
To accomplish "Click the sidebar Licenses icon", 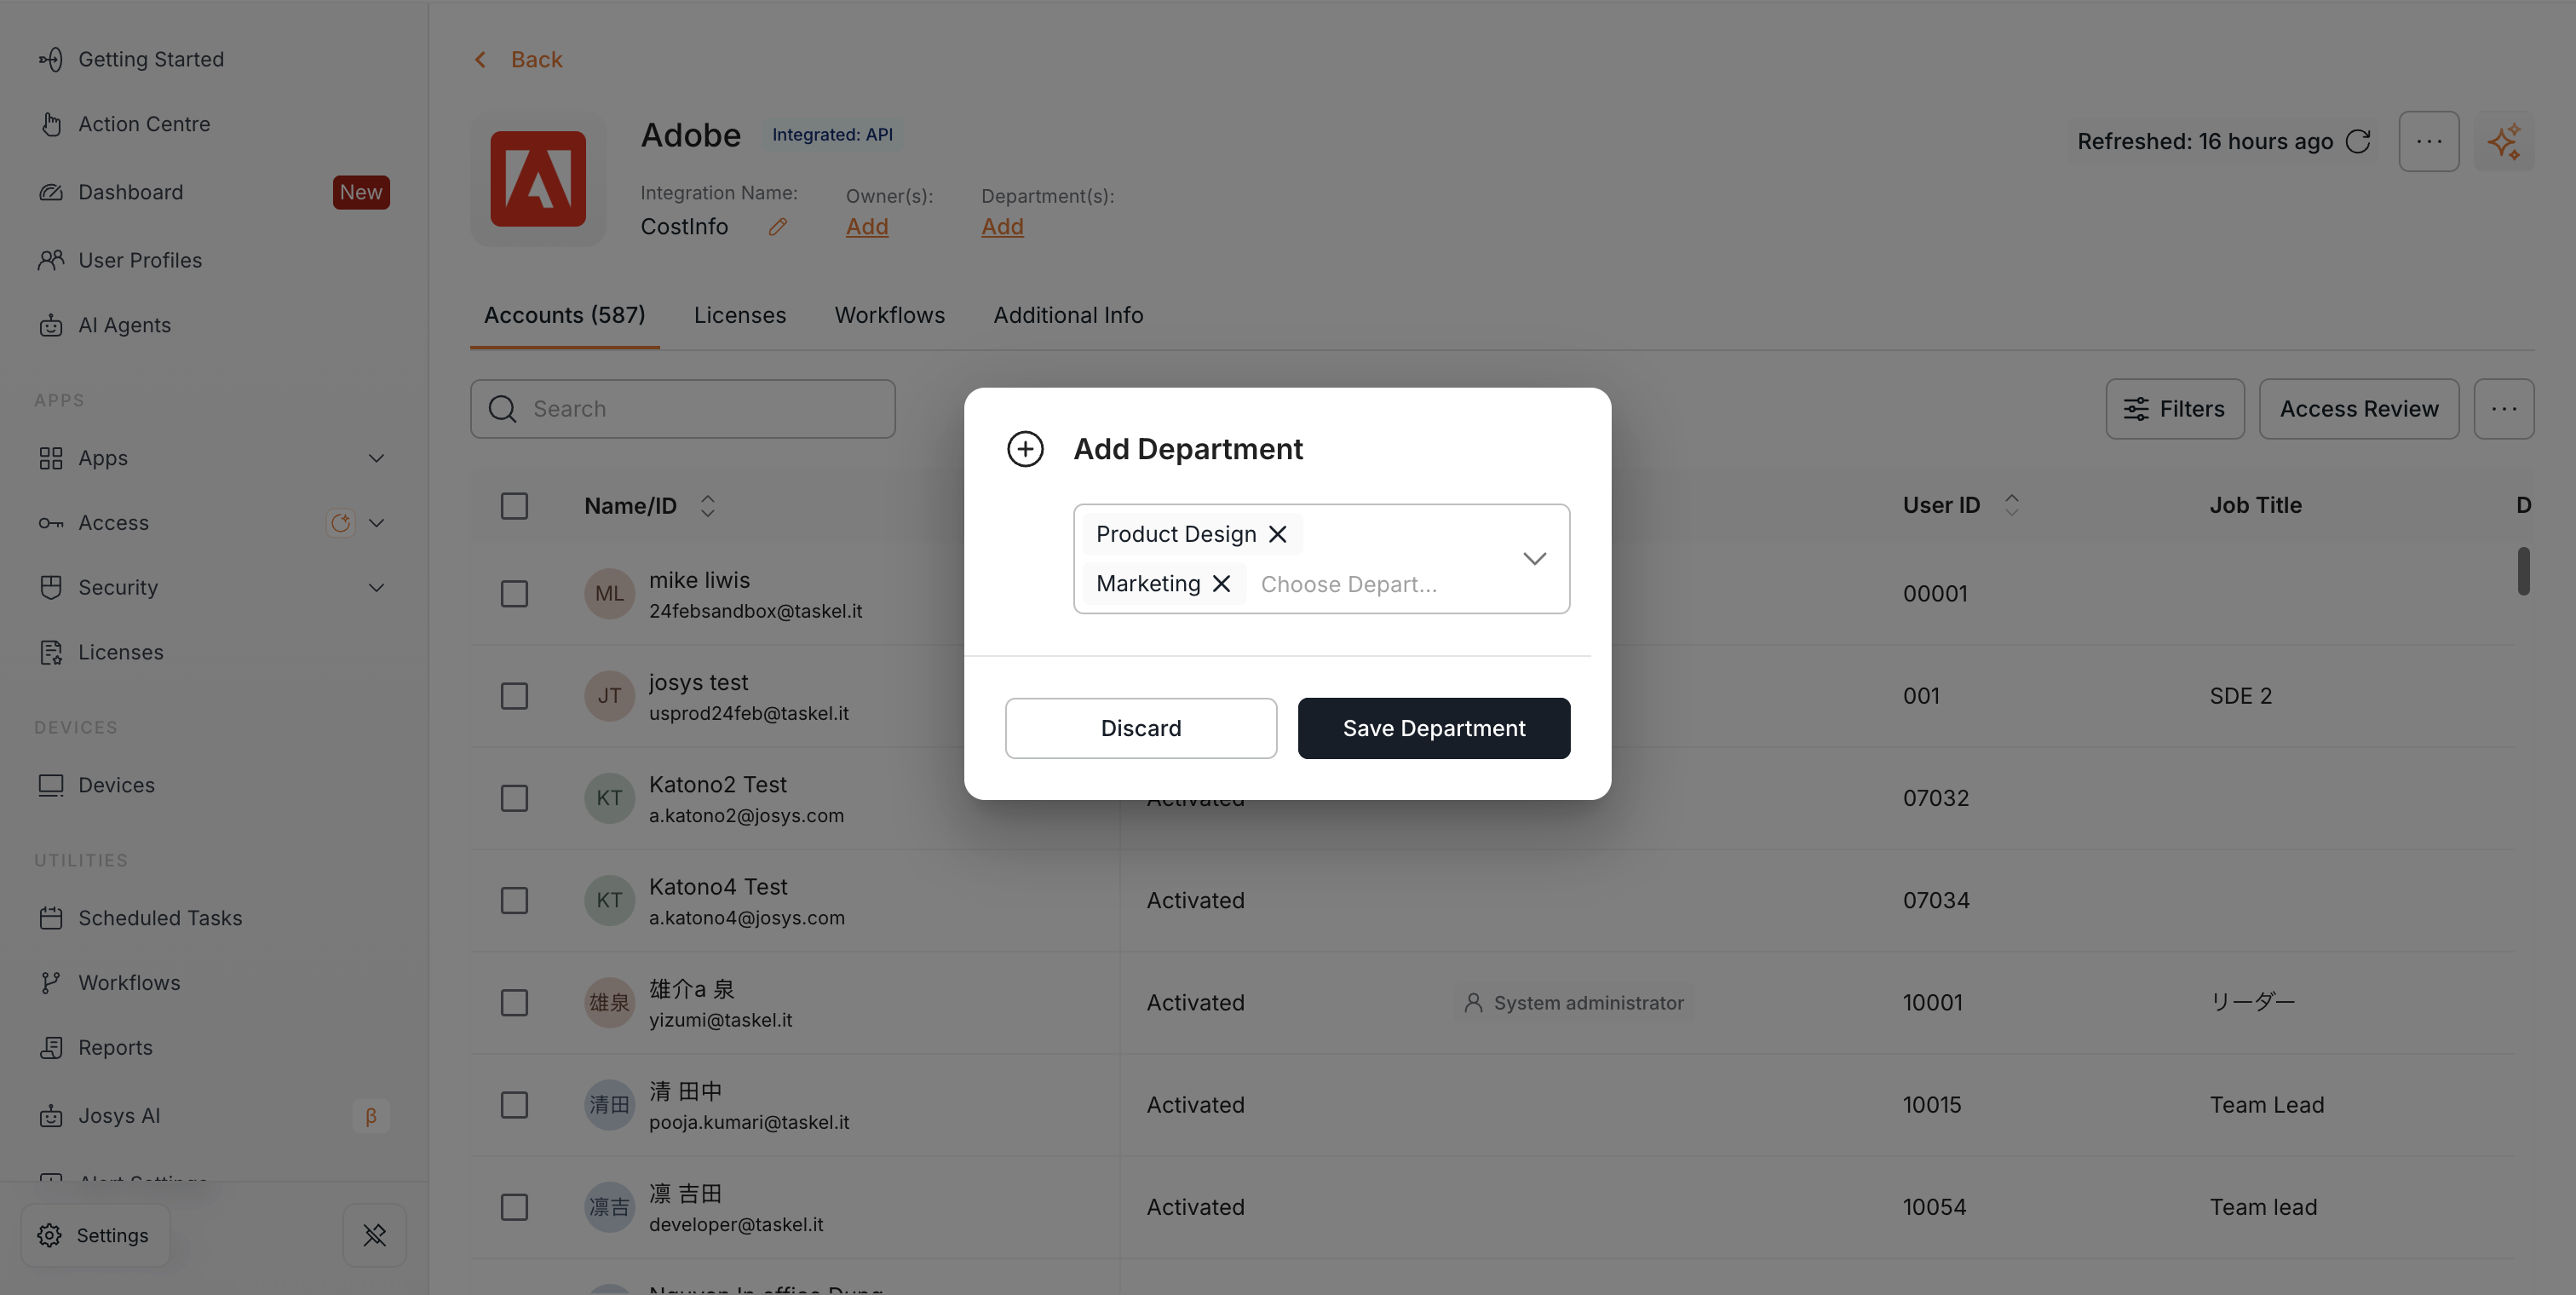I will 51,652.
